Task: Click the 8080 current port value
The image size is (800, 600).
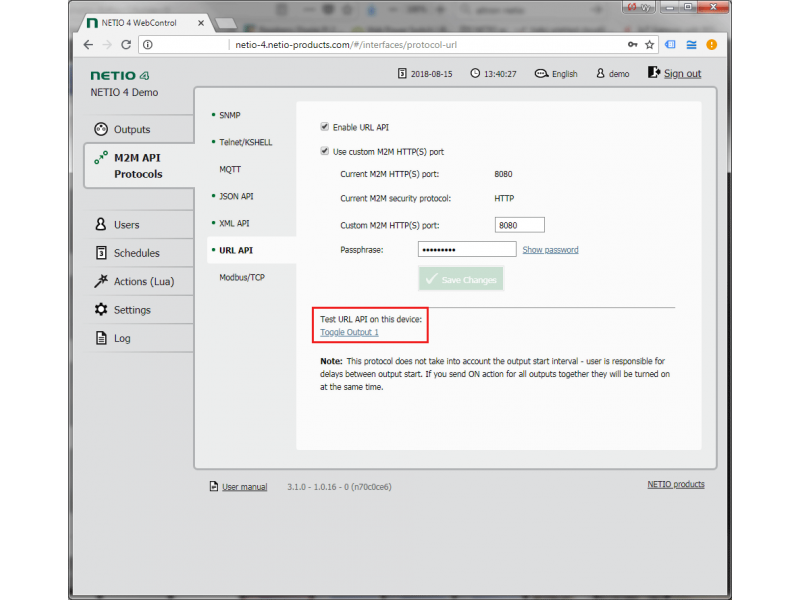Action: pyautogui.click(x=503, y=174)
